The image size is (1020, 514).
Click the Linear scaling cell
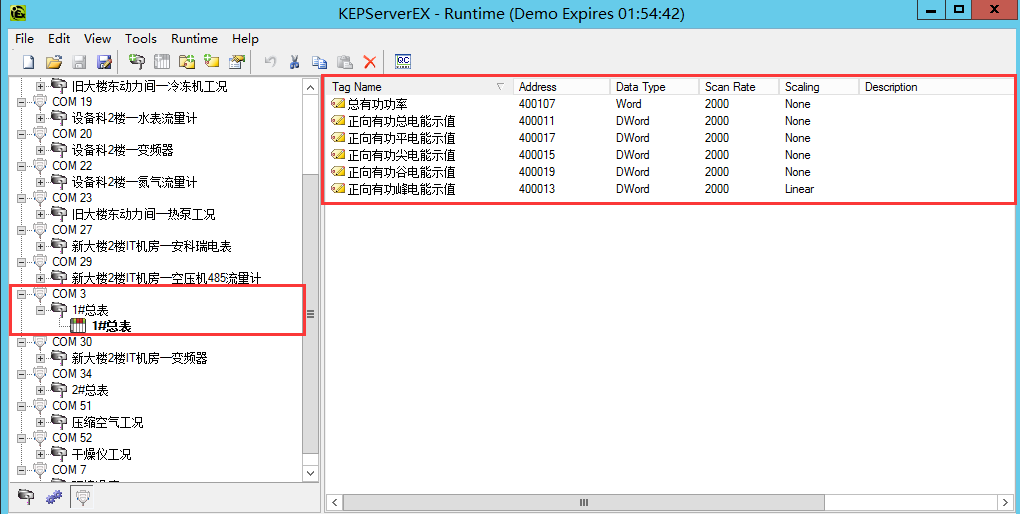(799, 189)
